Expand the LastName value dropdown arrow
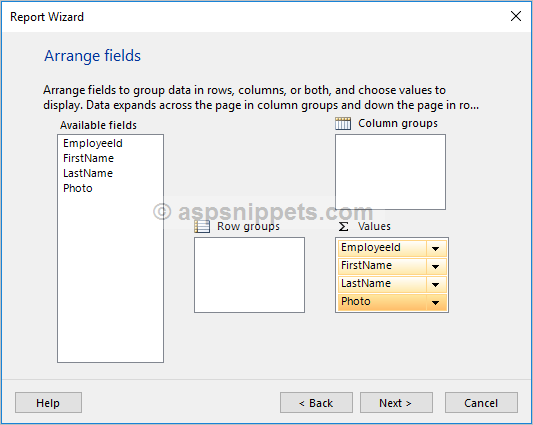Screen dimensions: 533x425 pyautogui.click(x=435, y=285)
